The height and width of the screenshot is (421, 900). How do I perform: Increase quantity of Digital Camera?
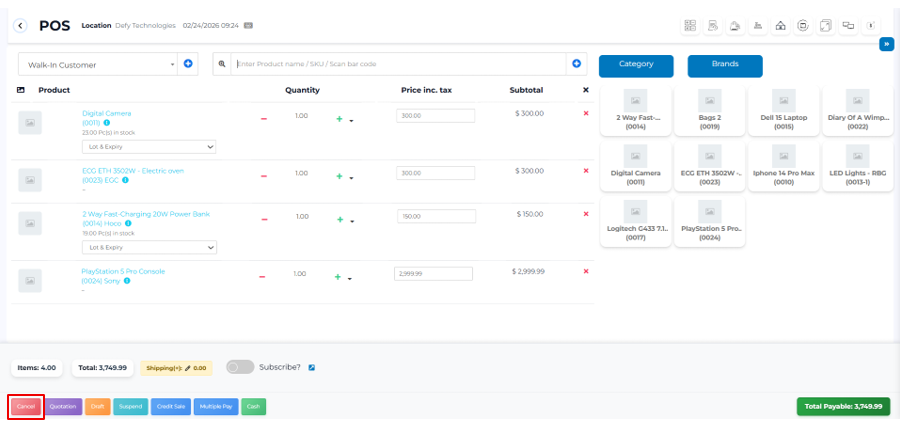click(x=339, y=119)
